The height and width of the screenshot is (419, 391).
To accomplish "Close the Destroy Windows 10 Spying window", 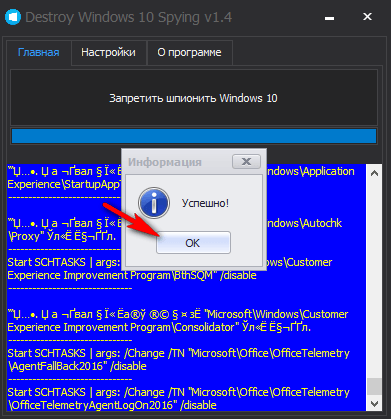I will coord(367,17).
